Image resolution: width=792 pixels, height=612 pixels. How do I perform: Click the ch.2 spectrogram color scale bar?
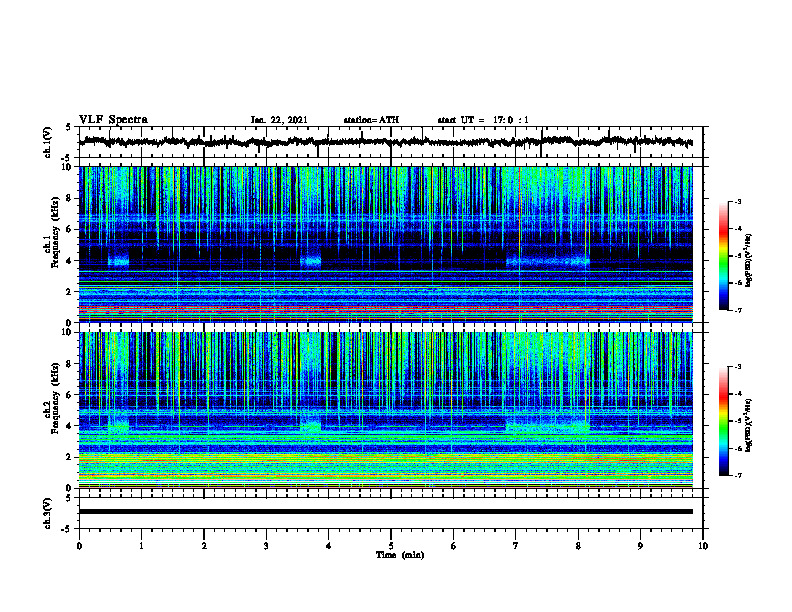point(724,421)
